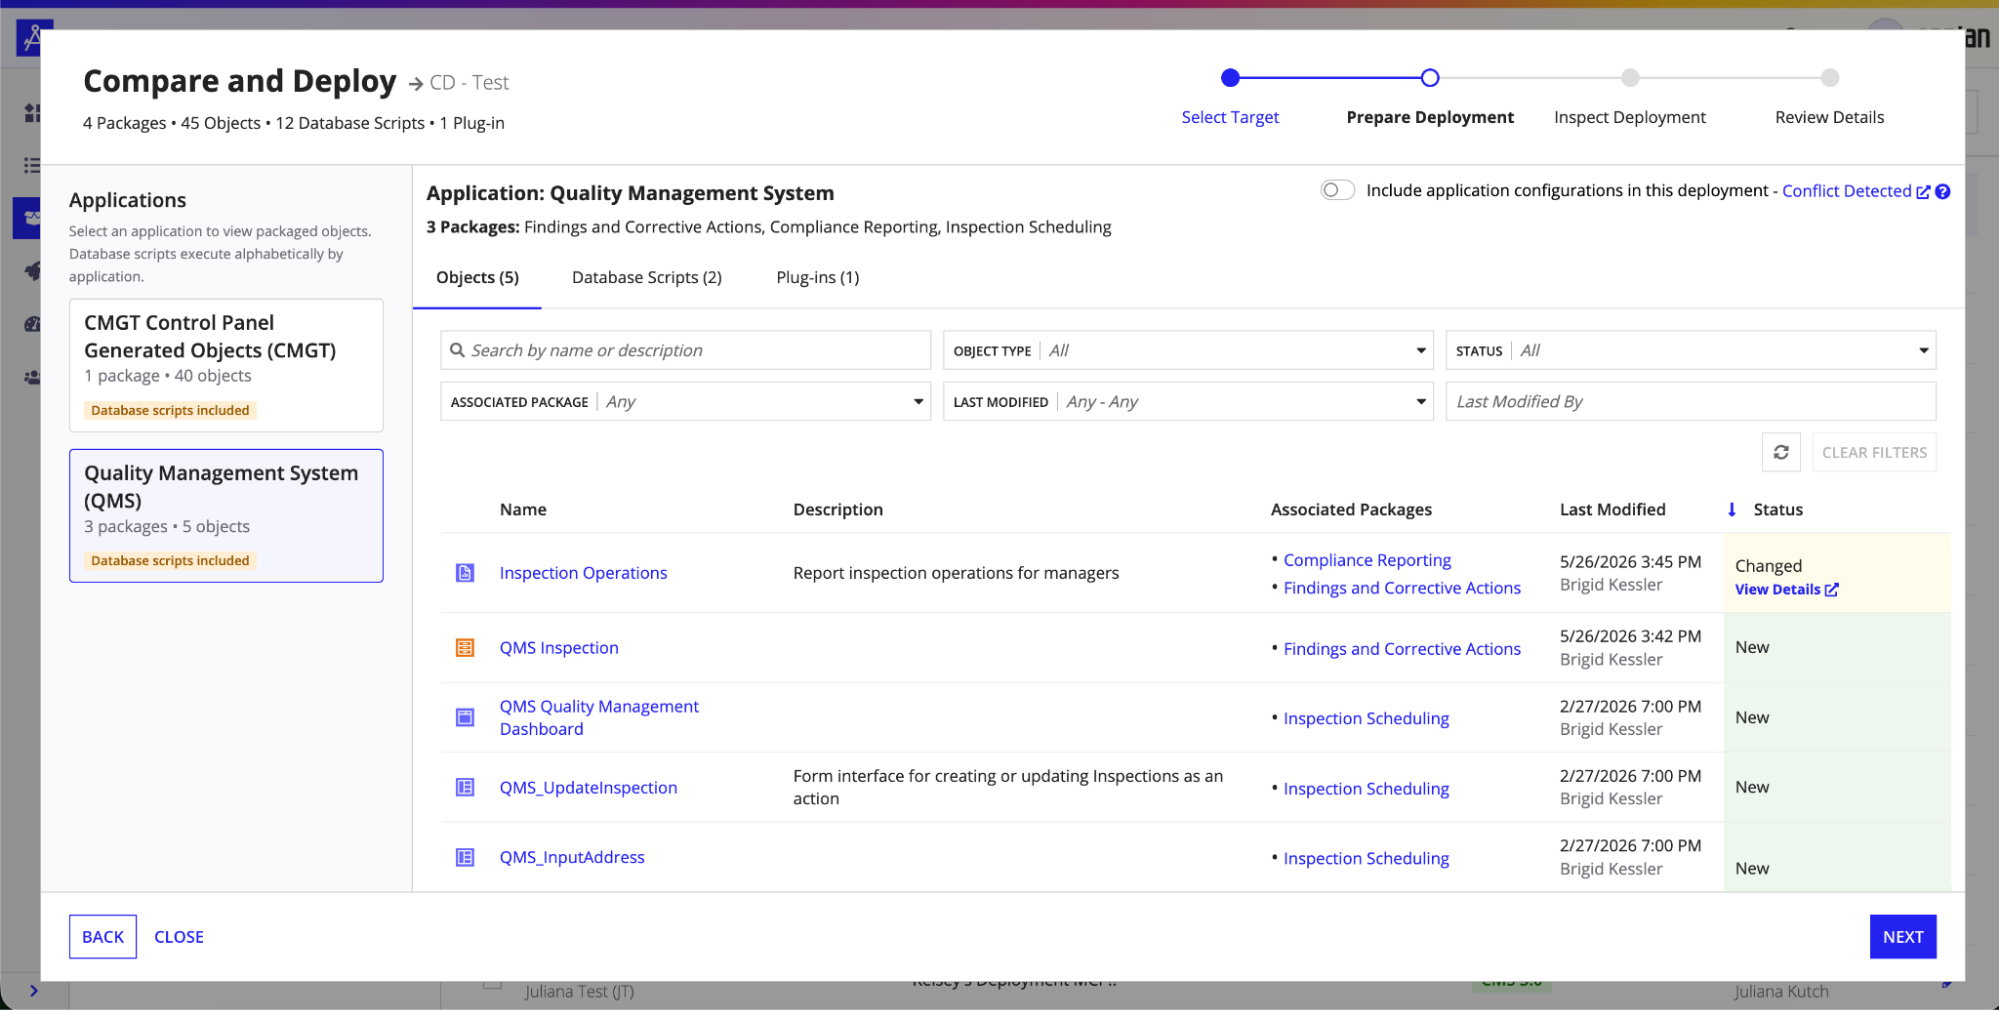Click the Prepare Deployment progress step circle
The image size is (1999, 1011).
click(1430, 78)
